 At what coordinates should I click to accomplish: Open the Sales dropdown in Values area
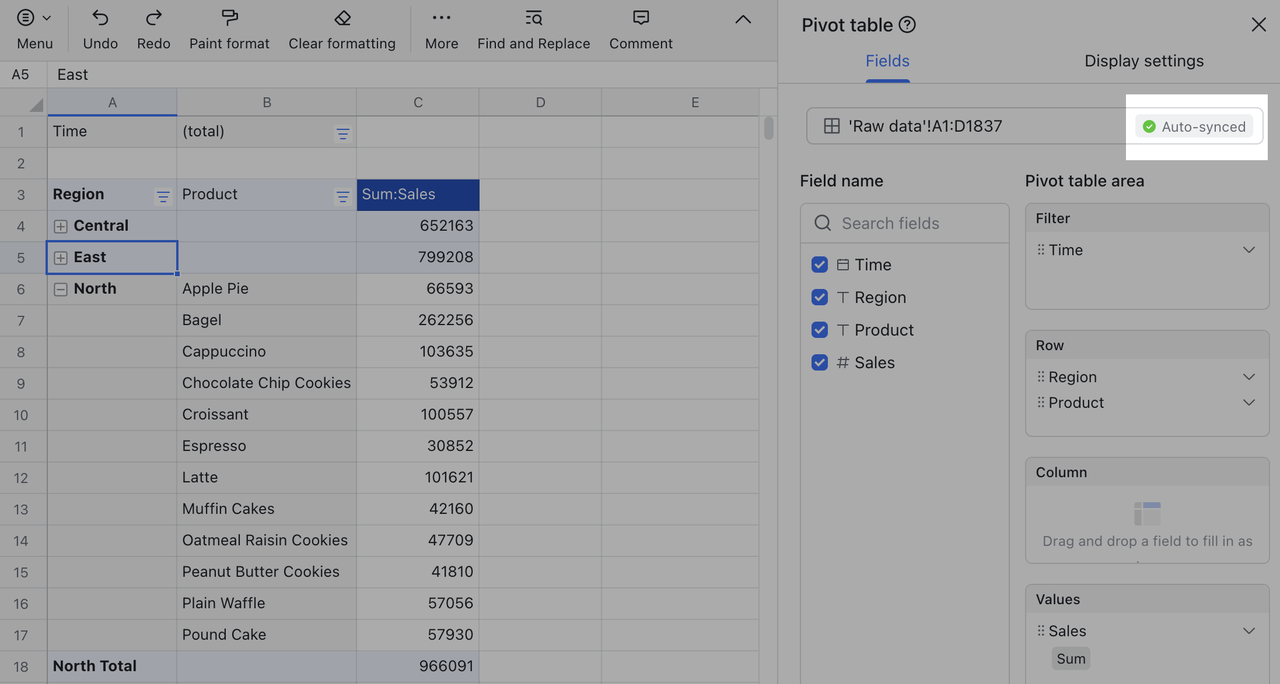pos(1248,630)
